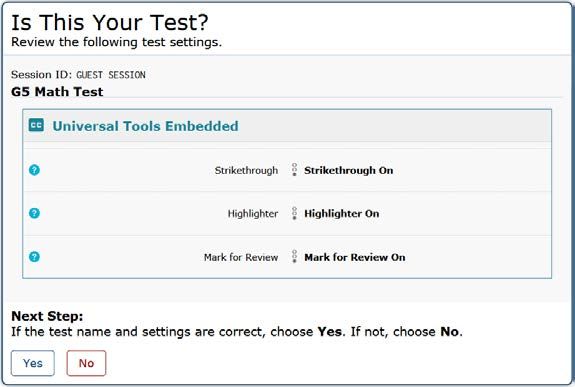
Task: Click the Highlighter setting label
Action: click(253, 214)
